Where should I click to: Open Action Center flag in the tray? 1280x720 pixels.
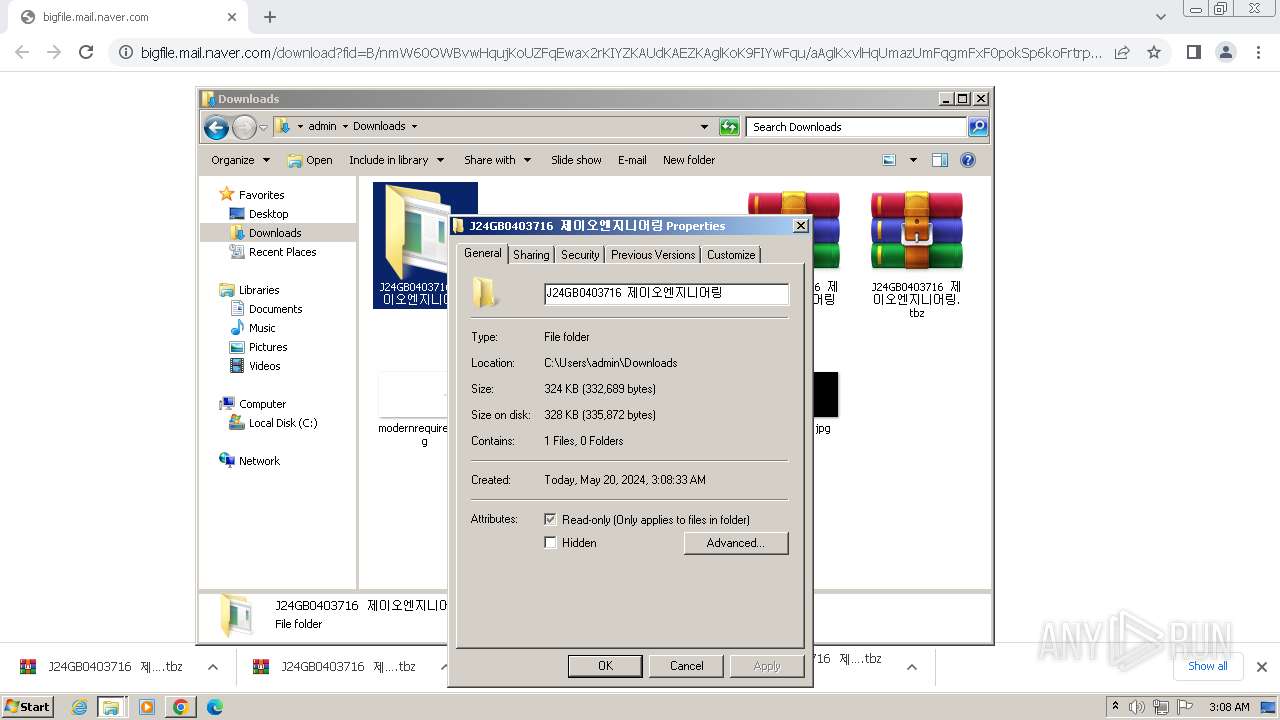1187,707
